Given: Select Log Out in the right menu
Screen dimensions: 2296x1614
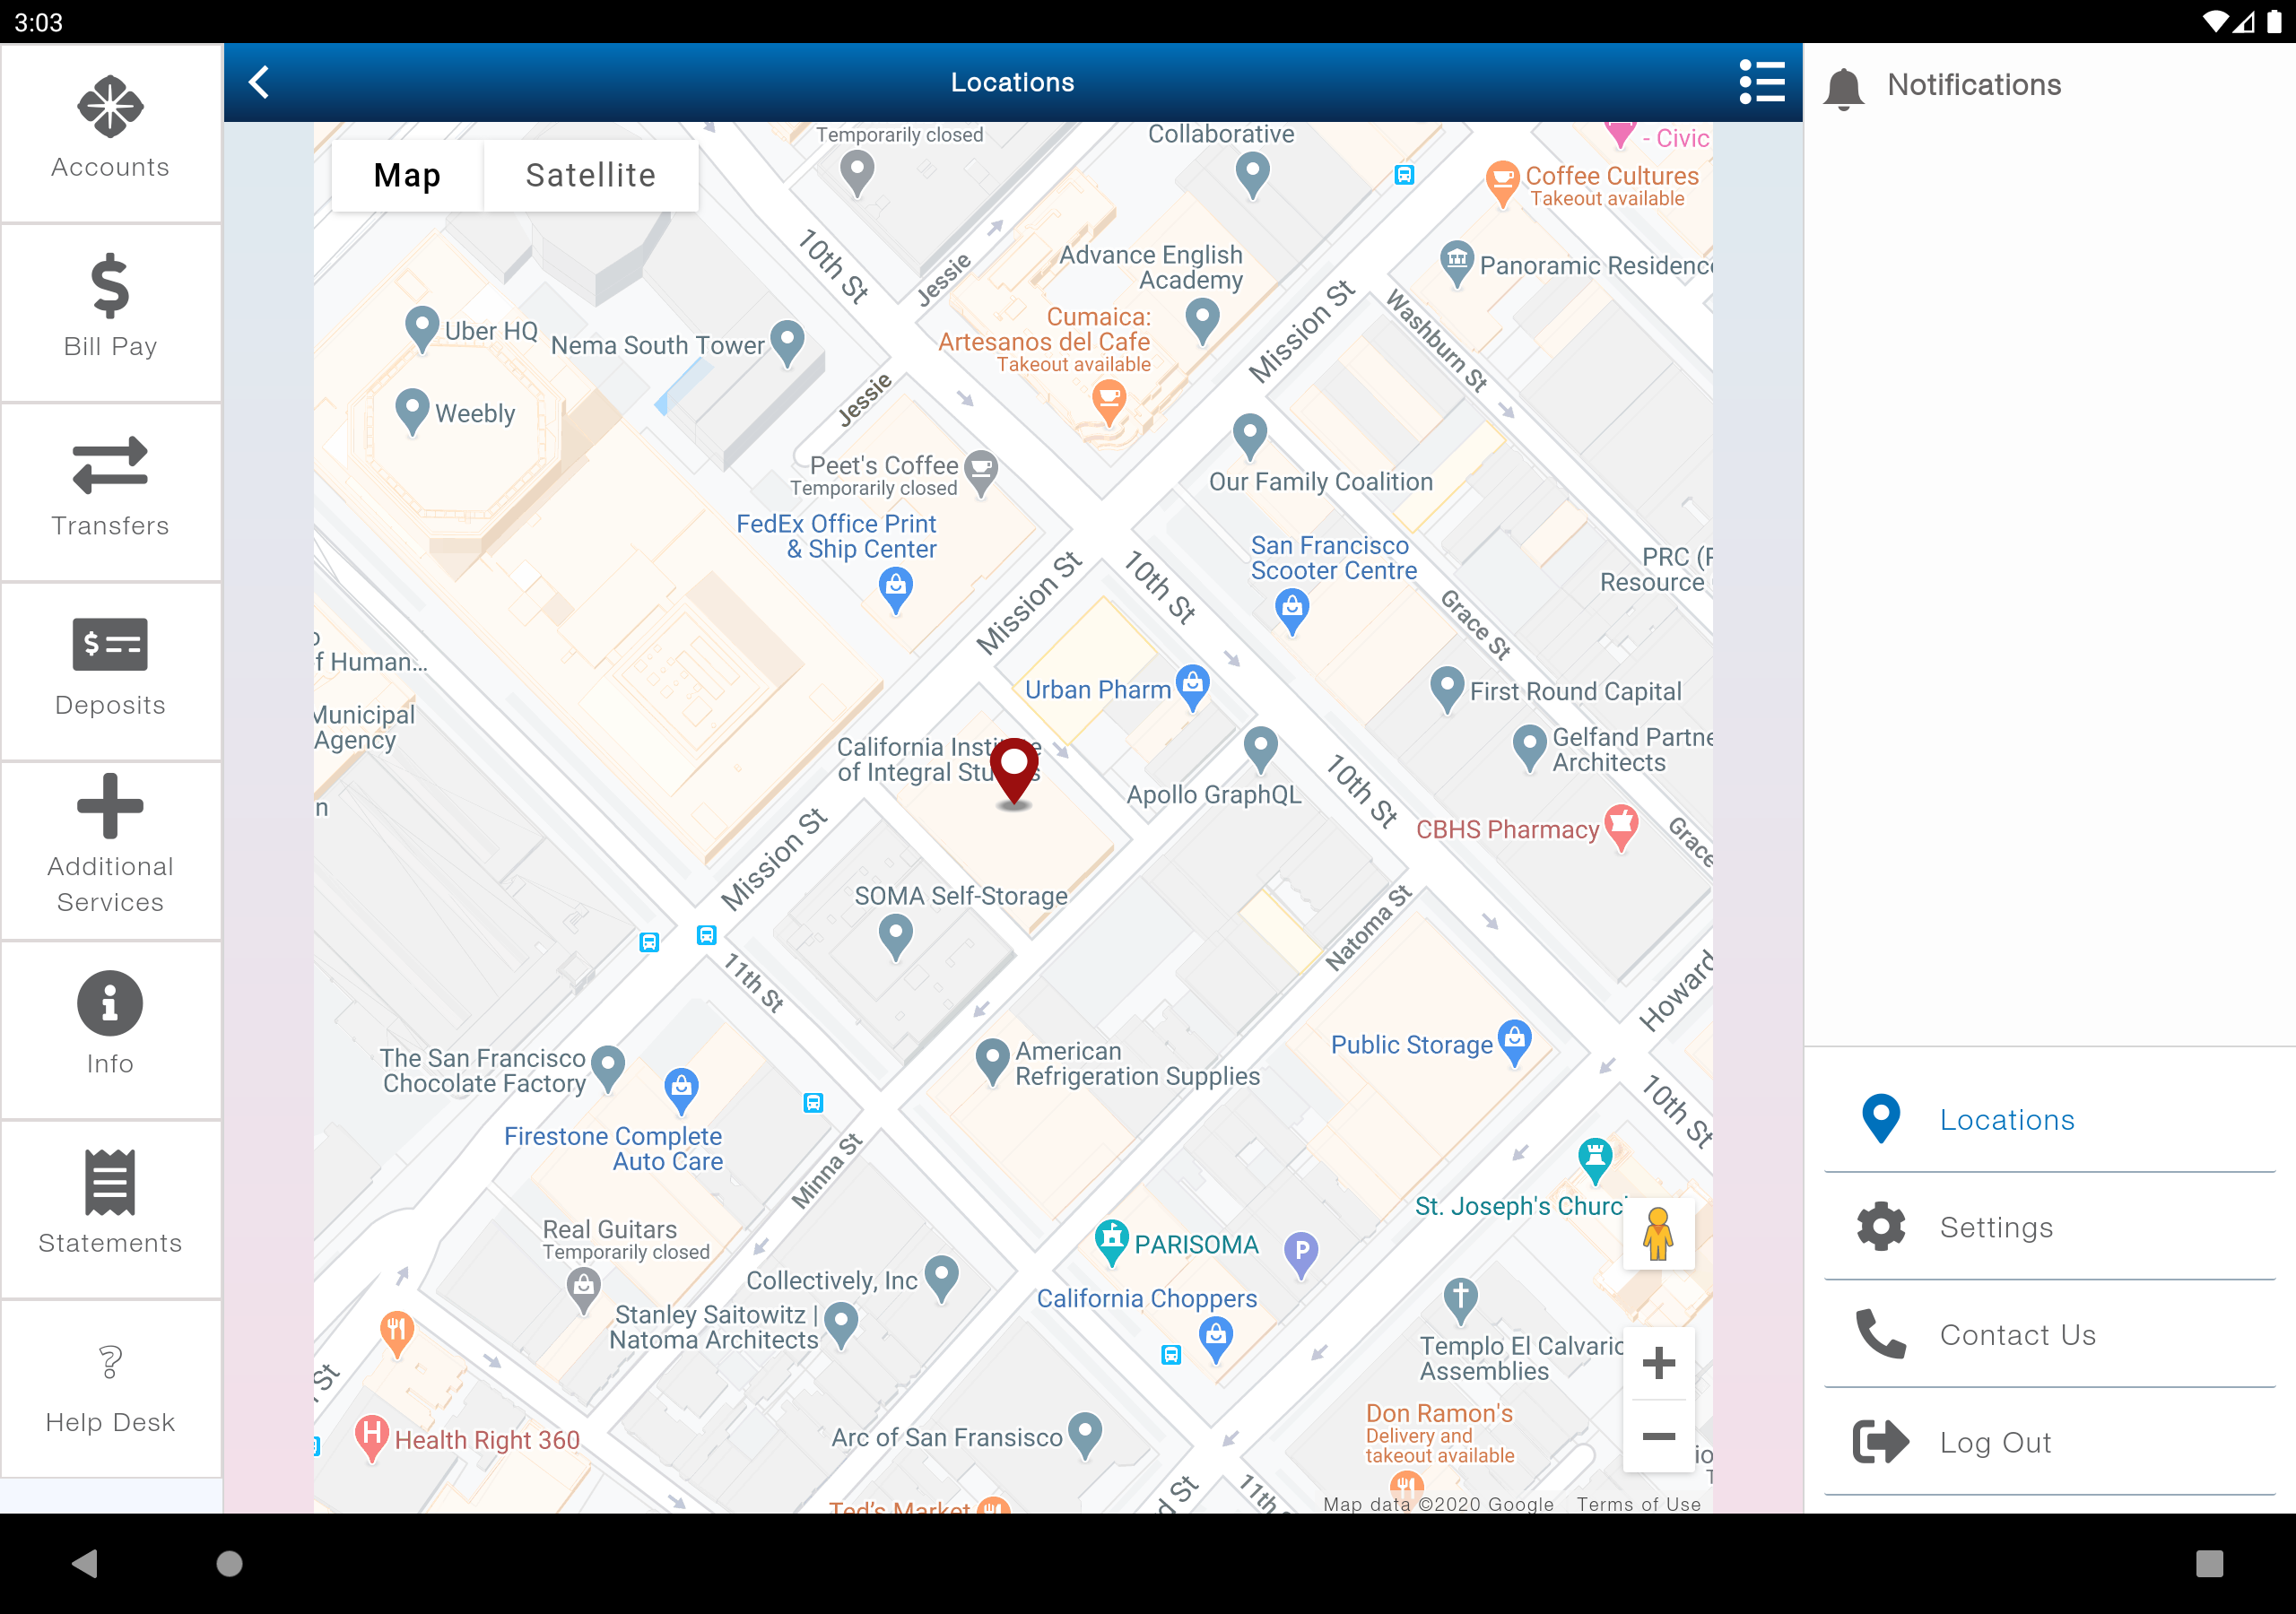Looking at the screenshot, I should point(2049,1442).
